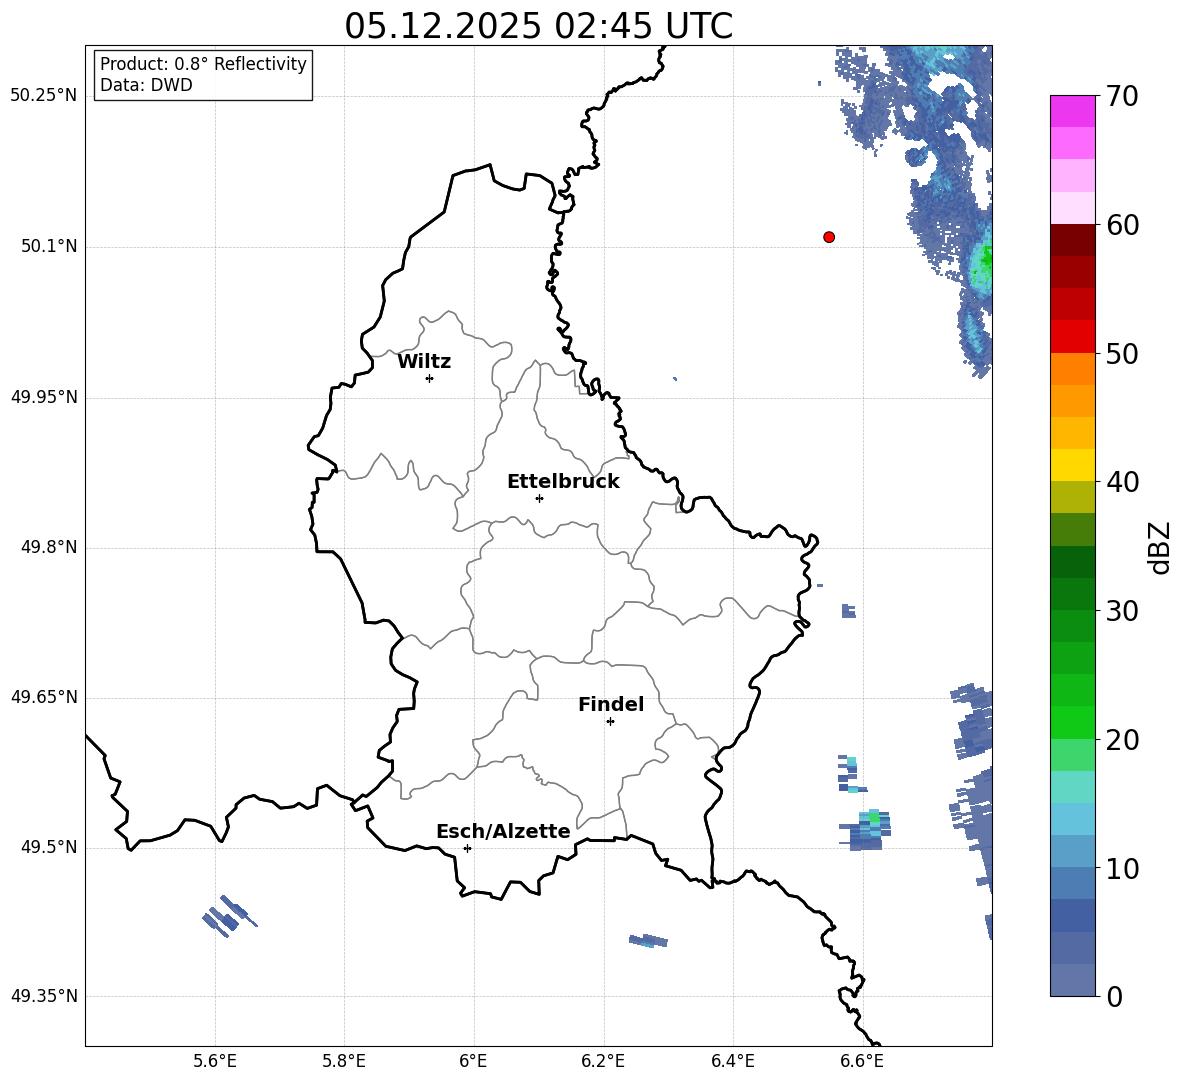Click the 6.4°E longitude label
The width and height of the screenshot is (1184, 1081).
coord(732,1061)
